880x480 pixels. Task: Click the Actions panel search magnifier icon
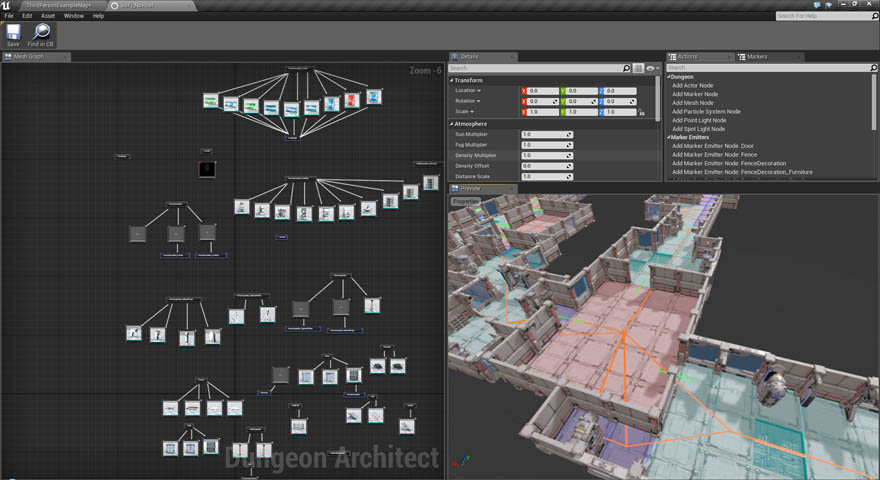pyautogui.click(x=873, y=68)
